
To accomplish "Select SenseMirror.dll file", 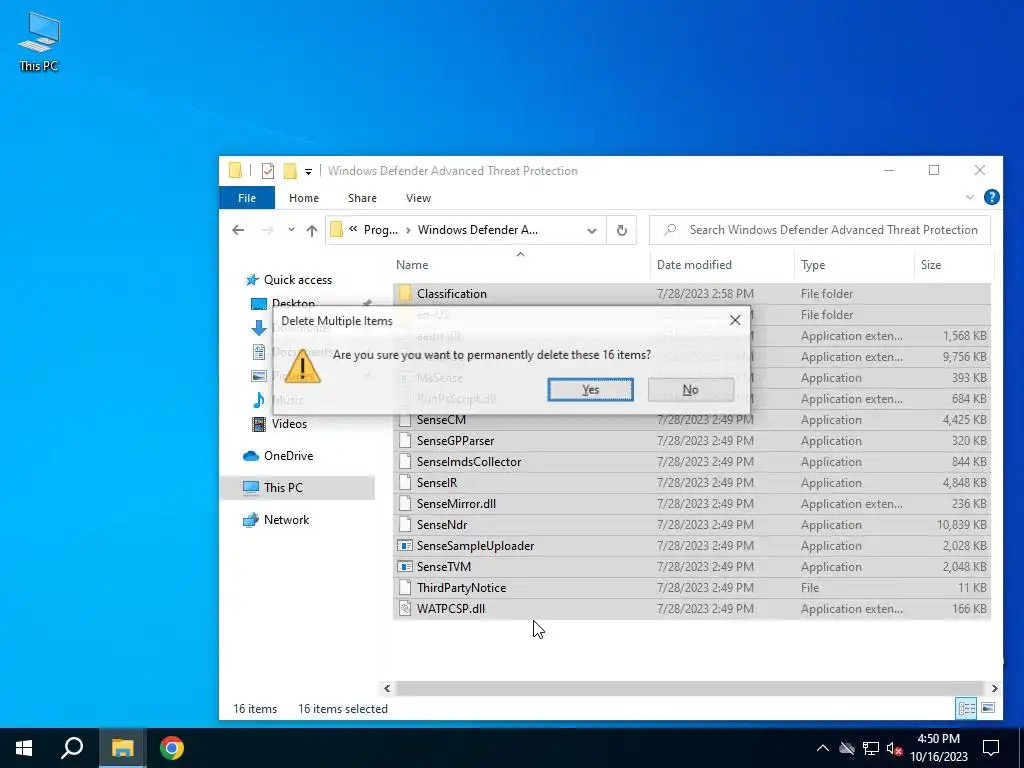I will (x=456, y=504).
